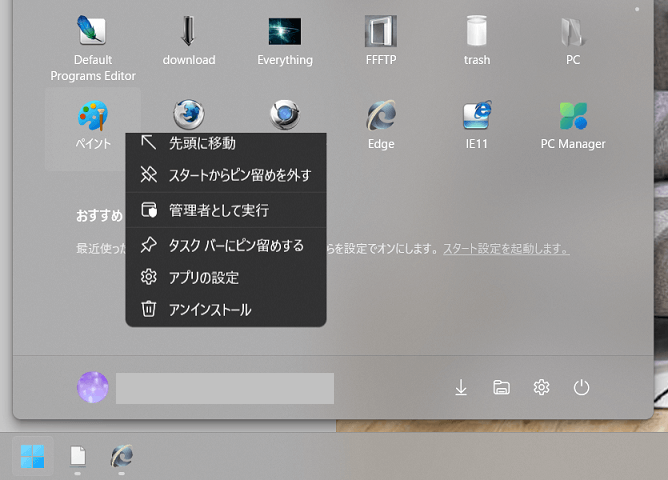
Task: Click the Power button in Start menu
Action: (581, 388)
